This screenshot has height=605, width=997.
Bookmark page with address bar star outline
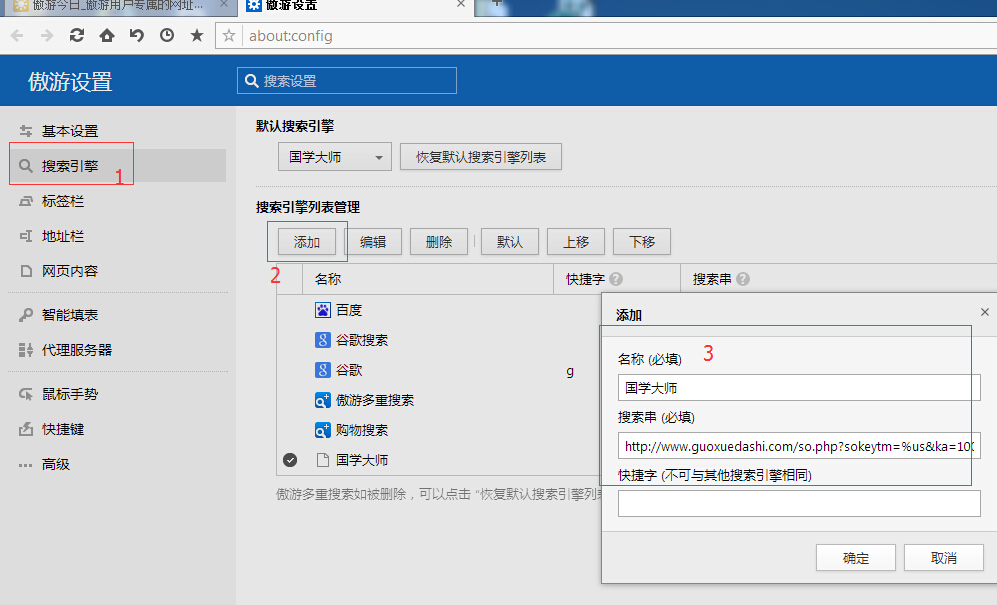pos(229,36)
